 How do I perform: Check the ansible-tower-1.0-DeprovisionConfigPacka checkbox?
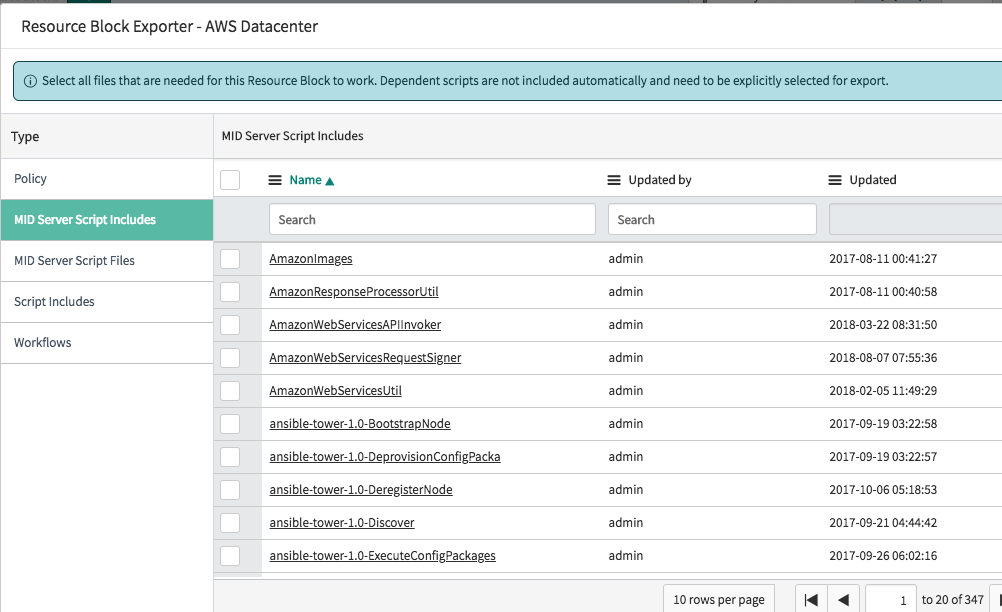(230, 457)
